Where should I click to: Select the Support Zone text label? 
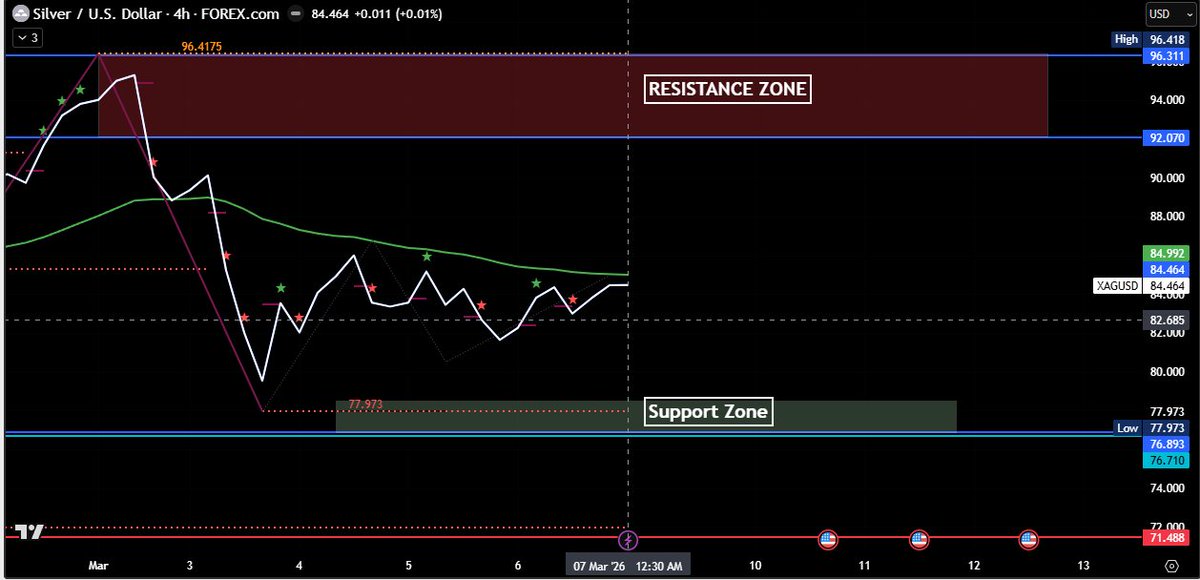tap(708, 411)
